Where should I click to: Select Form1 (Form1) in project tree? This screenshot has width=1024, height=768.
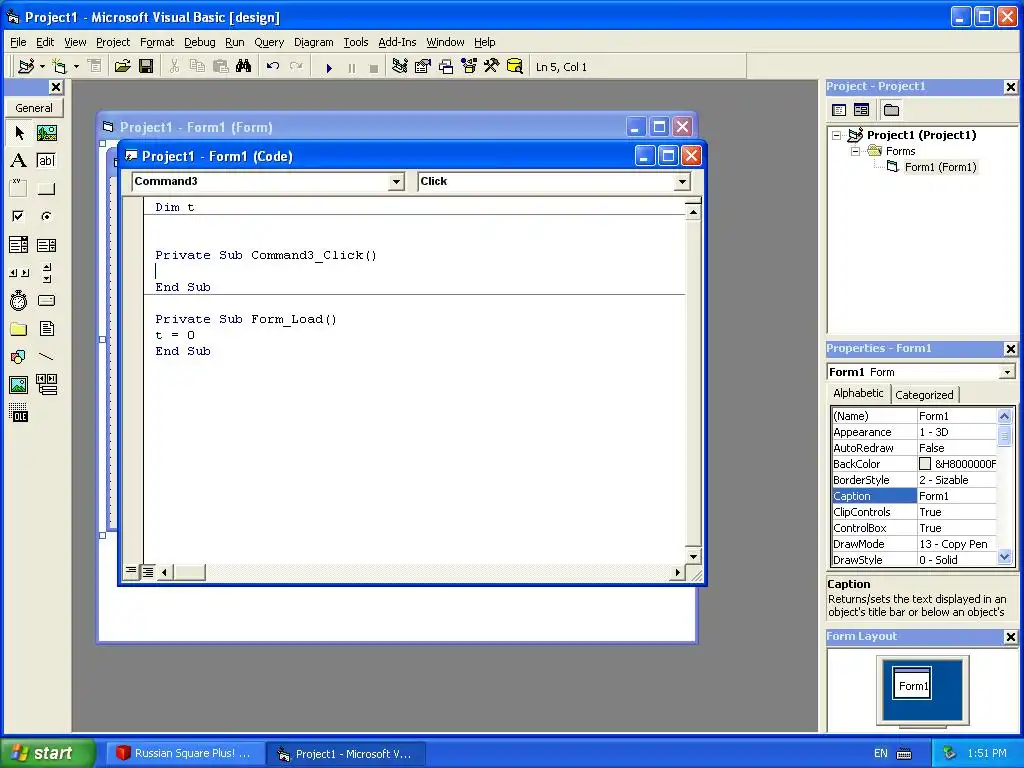point(940,167)
